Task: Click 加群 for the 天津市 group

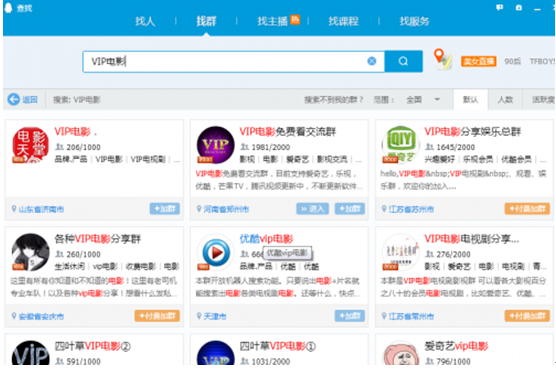Action: click(350, 316)
